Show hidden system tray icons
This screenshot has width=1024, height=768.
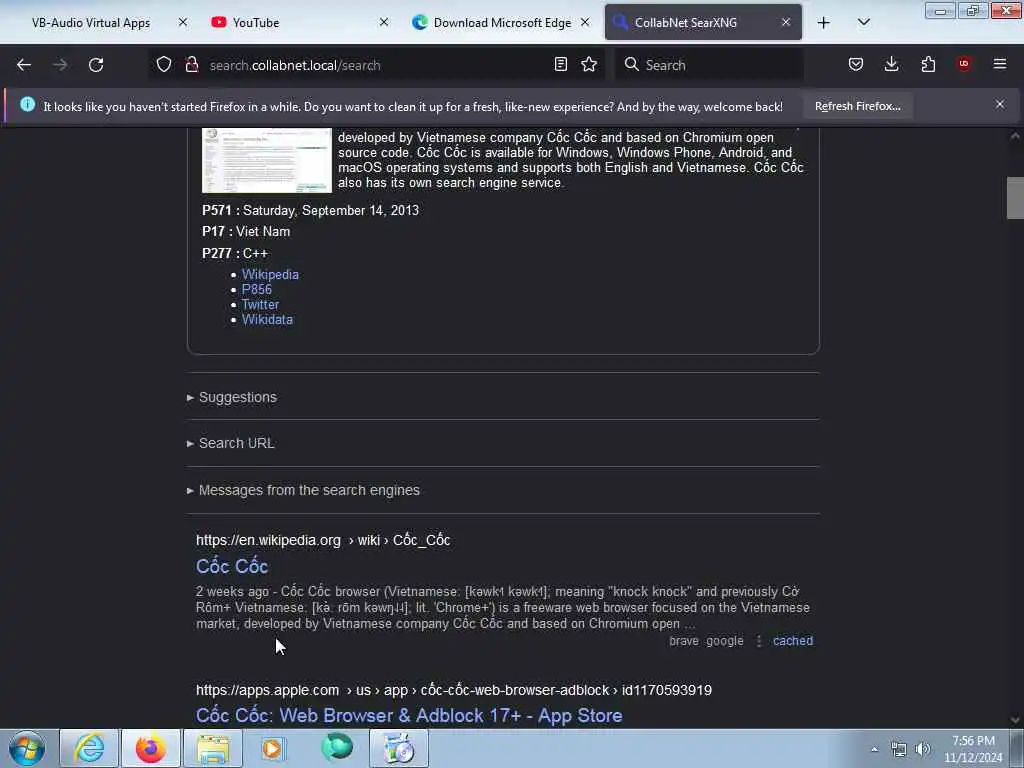(874, 749)
